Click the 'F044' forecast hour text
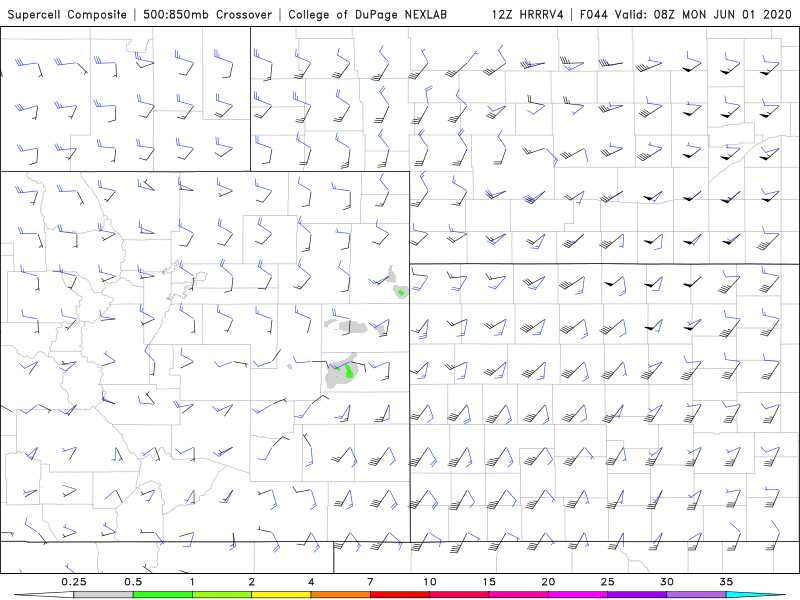The width and height of the screenshot is (800, 600). click(x=594, y=14)
